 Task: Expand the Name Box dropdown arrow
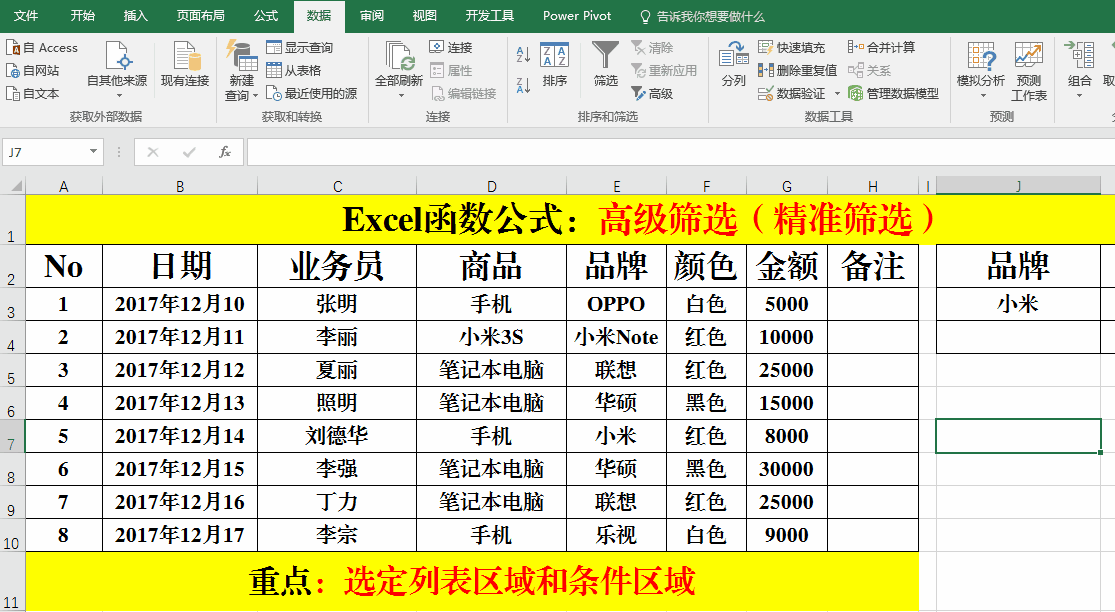pos(94,152)
